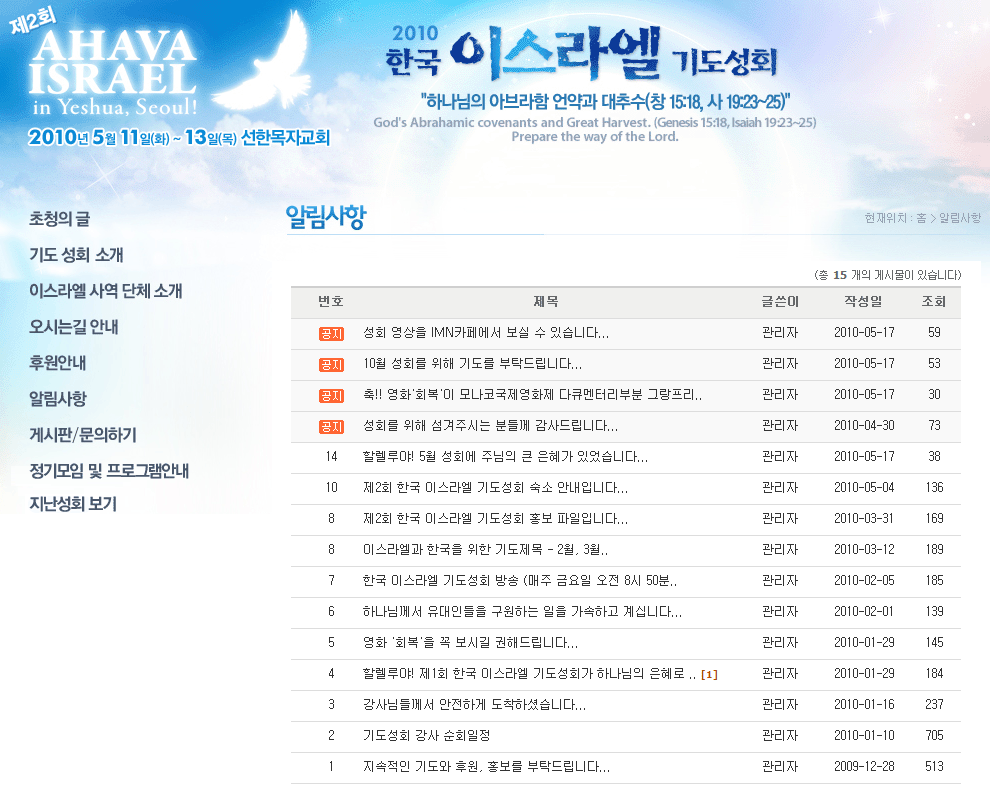The width and height of the screenshot is (990, 786).
Task: Click the 글쓴이 column header
Action: tap(780, 302)
